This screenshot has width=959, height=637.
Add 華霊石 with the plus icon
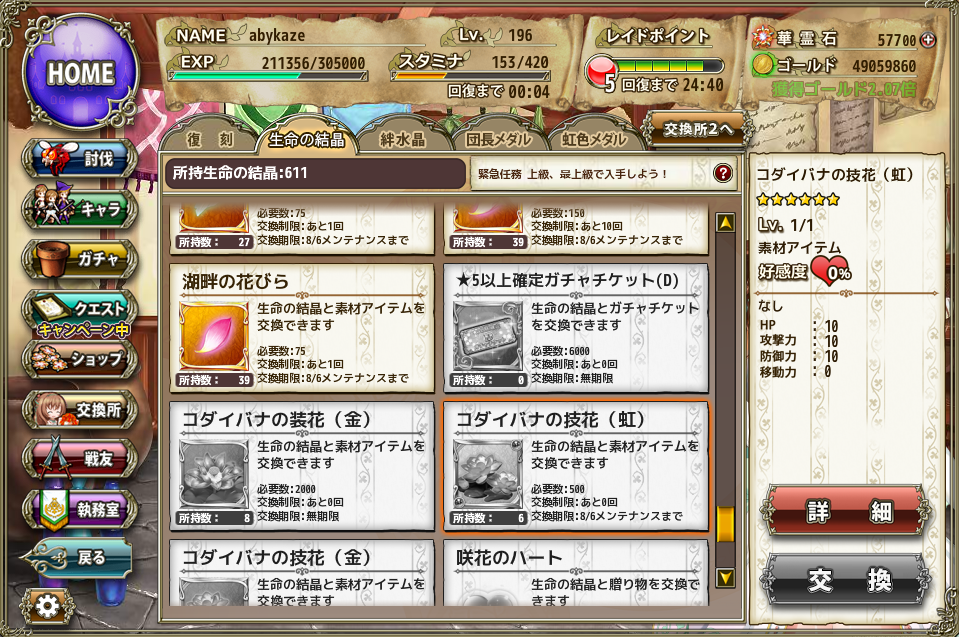[928, 40]
